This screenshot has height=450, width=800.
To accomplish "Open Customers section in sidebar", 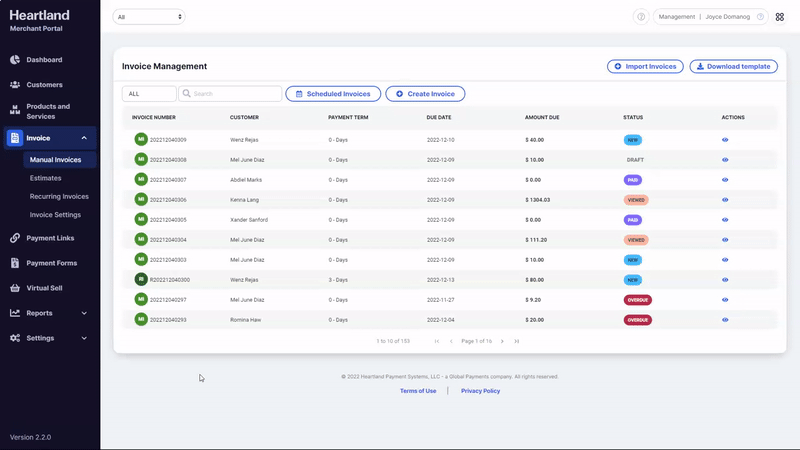I will click(44, 85).
